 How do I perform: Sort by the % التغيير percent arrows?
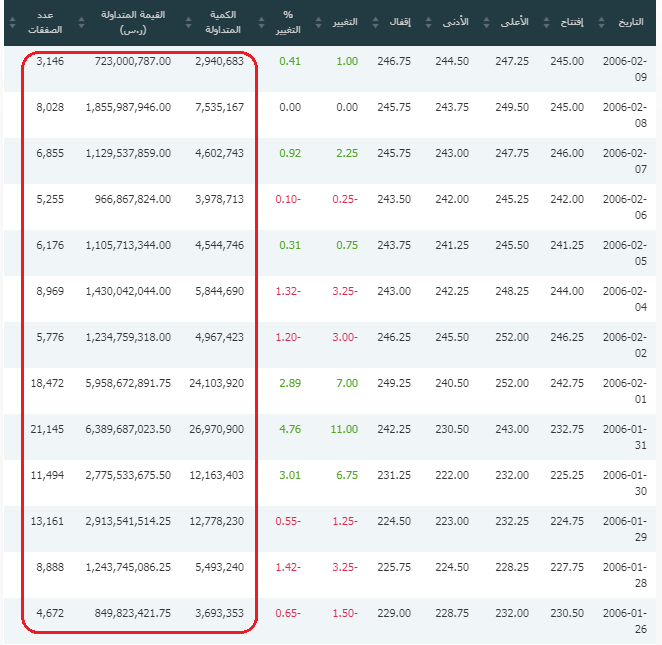tap(261, 22)
